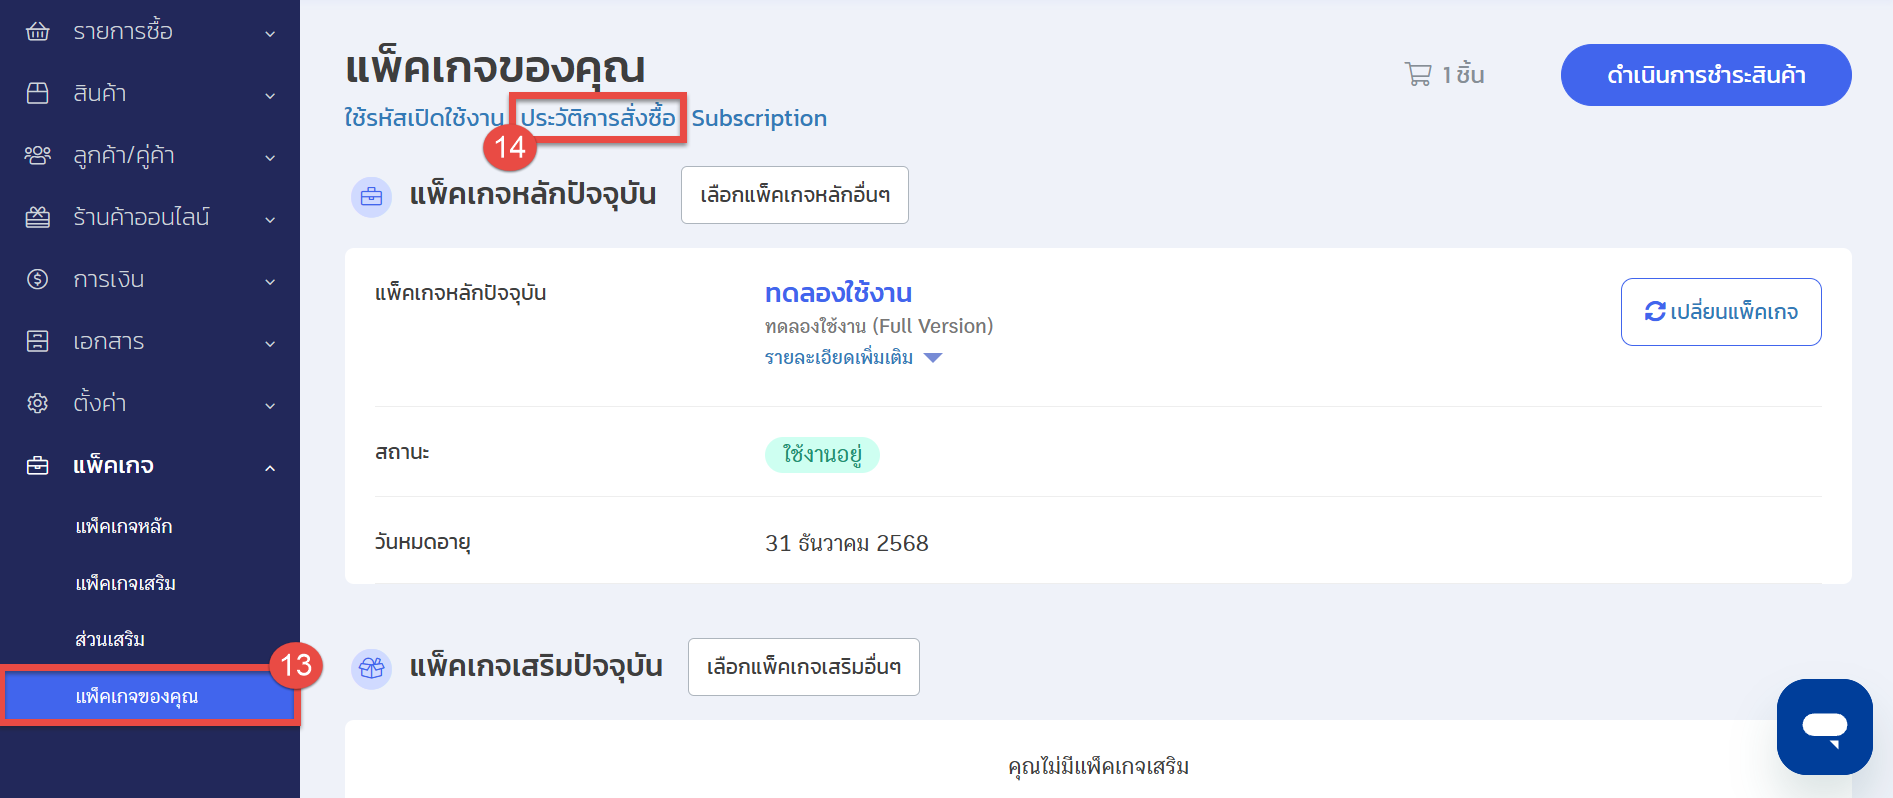Viewport: 1893px width, 798px height.
Task: Expand the การเงิน menu chevron
Action: (270, 282)
